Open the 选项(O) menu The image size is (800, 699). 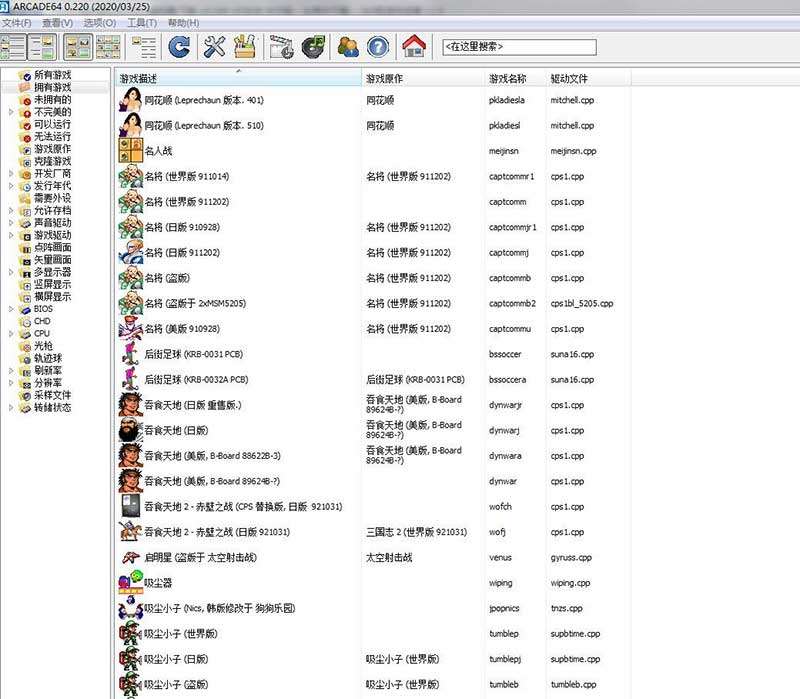tap(99, 23)
